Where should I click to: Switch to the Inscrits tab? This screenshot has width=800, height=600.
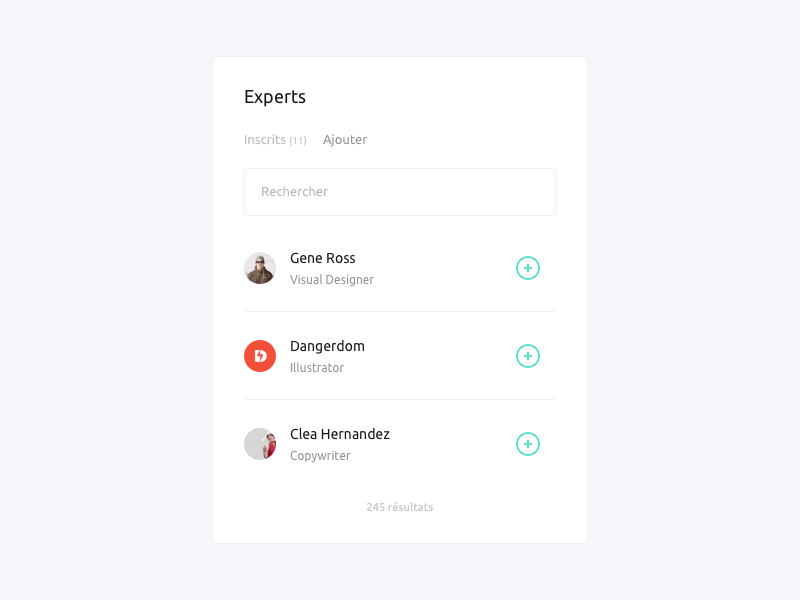click(x=275, y=140)
